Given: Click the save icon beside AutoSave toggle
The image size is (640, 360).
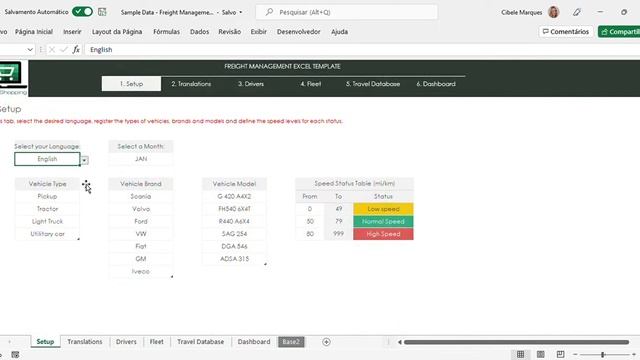Looking at the screenshot, I should click(x=102, y=12).
